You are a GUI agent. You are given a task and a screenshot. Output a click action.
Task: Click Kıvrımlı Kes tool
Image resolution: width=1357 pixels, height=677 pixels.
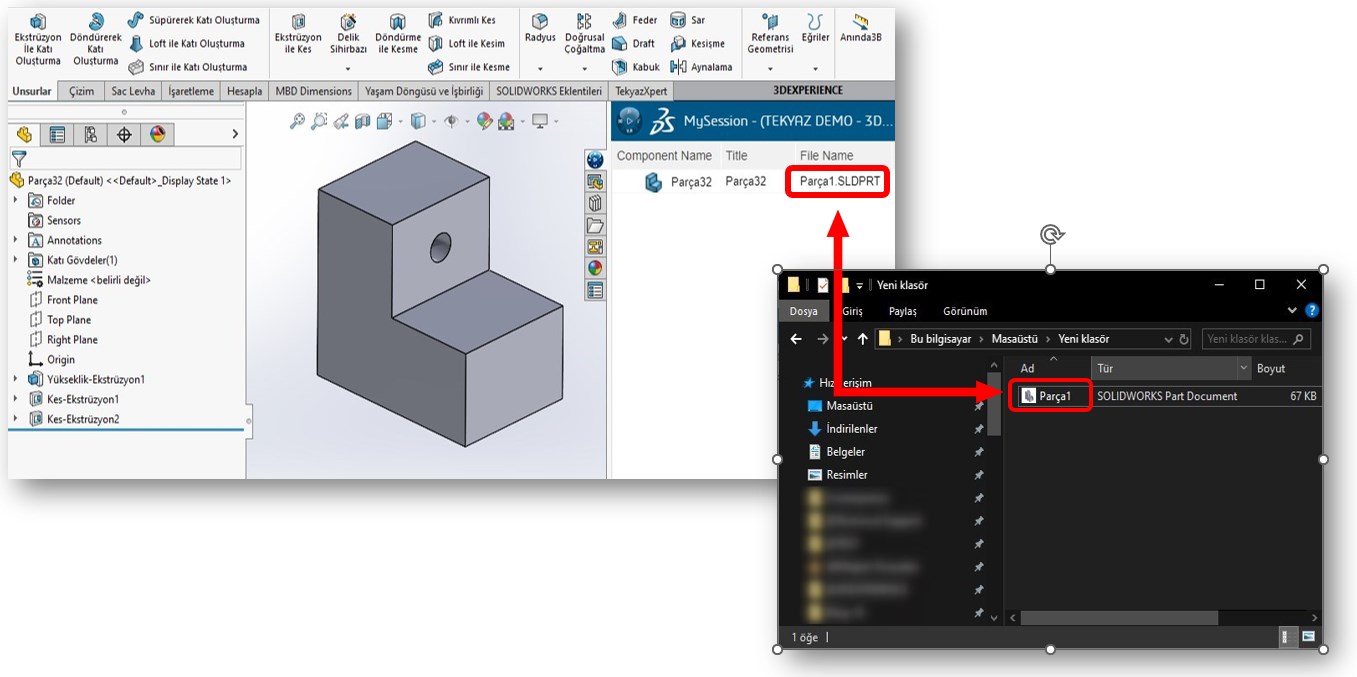tap(462, 20)
